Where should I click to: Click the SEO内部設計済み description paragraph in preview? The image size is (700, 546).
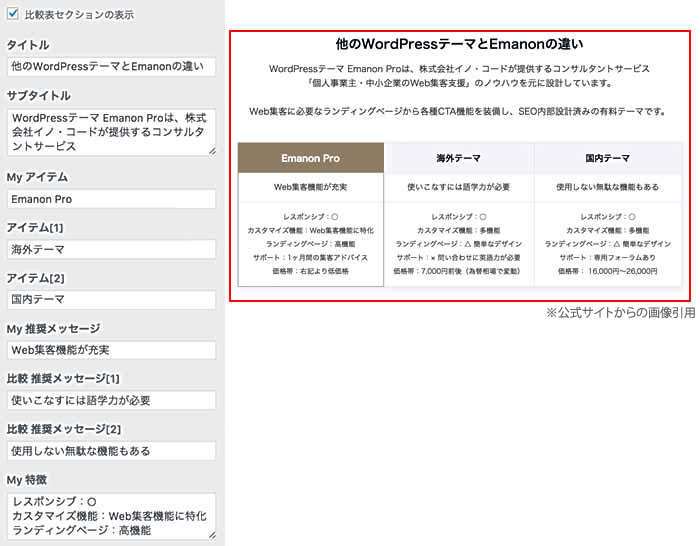[x=458, y=112]
